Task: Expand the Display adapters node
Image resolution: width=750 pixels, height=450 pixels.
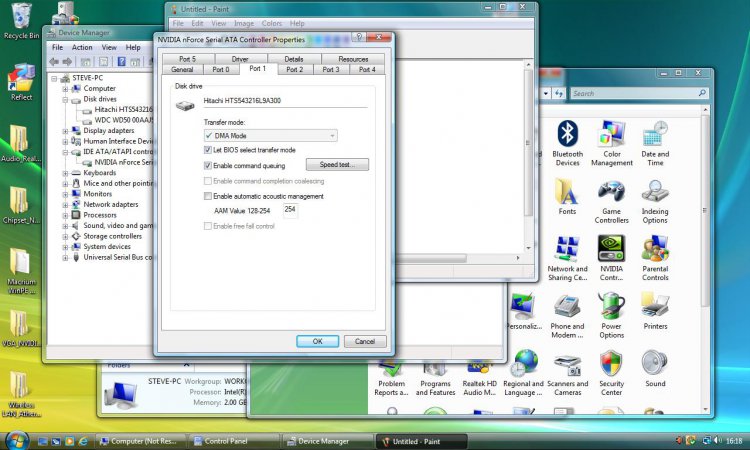Action: tap(65, 131)
